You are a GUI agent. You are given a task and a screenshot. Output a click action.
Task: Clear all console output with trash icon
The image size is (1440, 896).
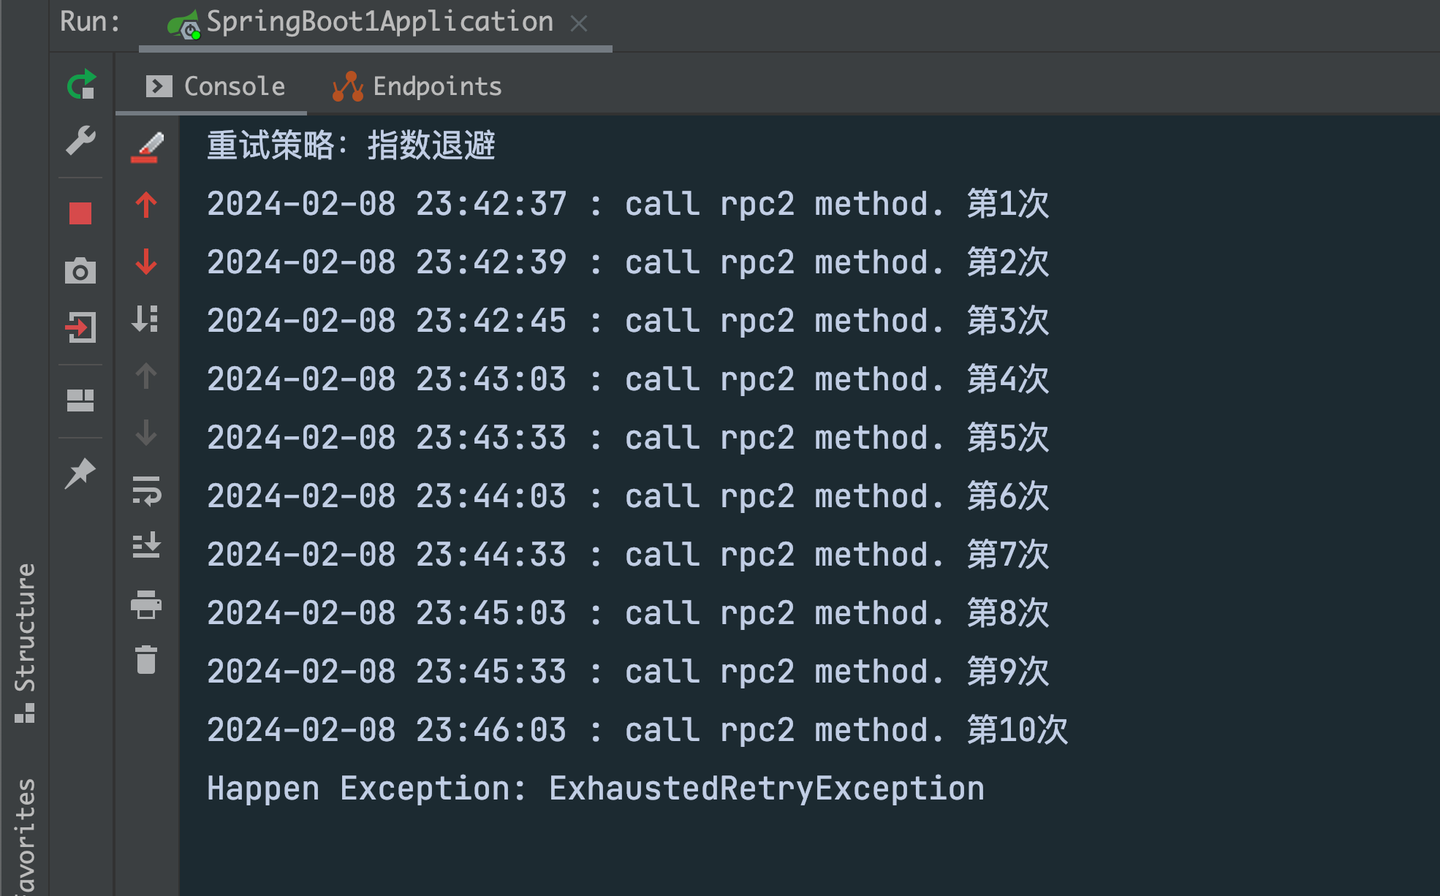click(146, 660)
